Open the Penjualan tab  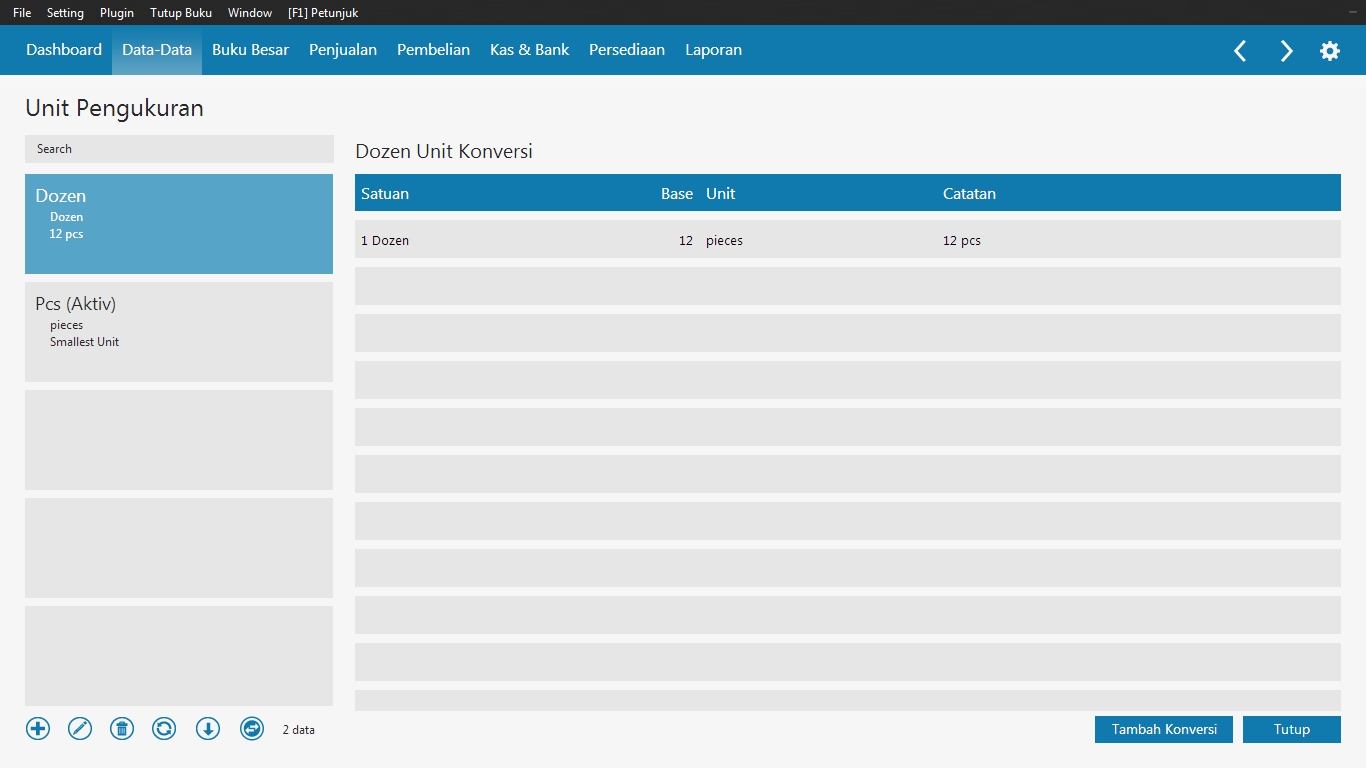click(x=343, y=50)
